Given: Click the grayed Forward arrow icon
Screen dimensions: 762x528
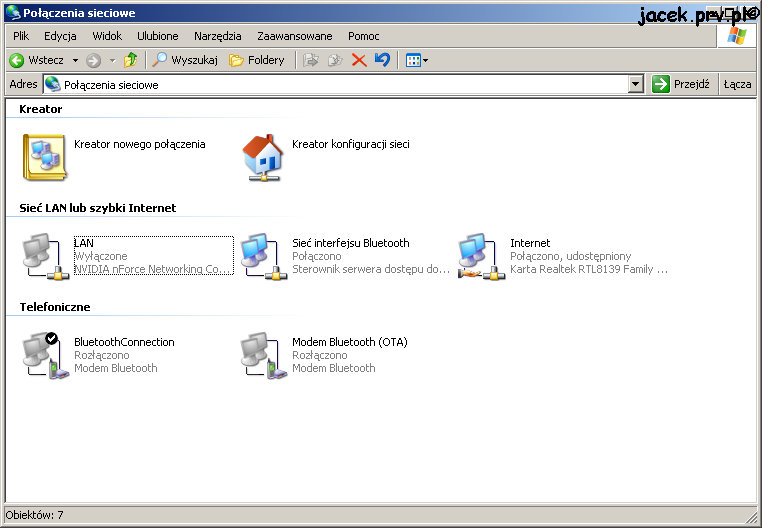Looking at the screenshot, I should pyautogui.click(x=93, y=60).
